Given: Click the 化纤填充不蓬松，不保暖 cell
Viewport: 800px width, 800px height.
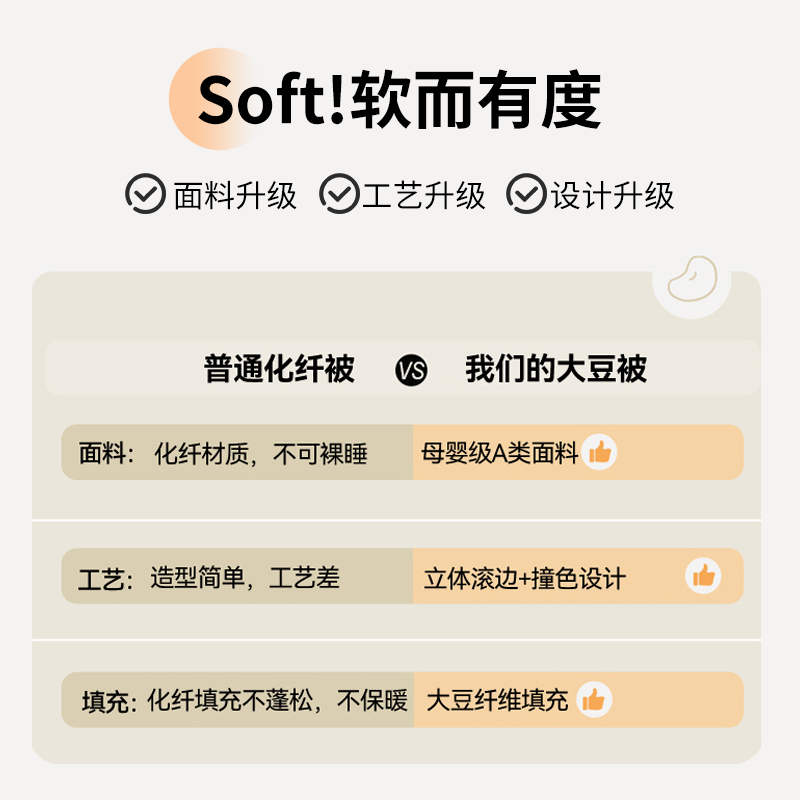Looking at the screenshot, I should pyautogui.click(x=277, y=701).
